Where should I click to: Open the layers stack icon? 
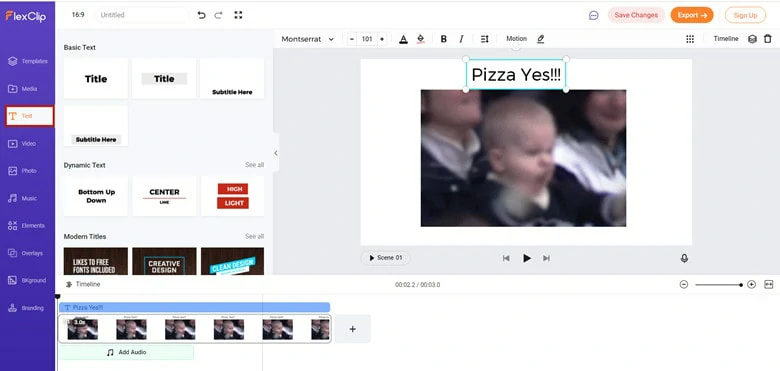point(753,39)
